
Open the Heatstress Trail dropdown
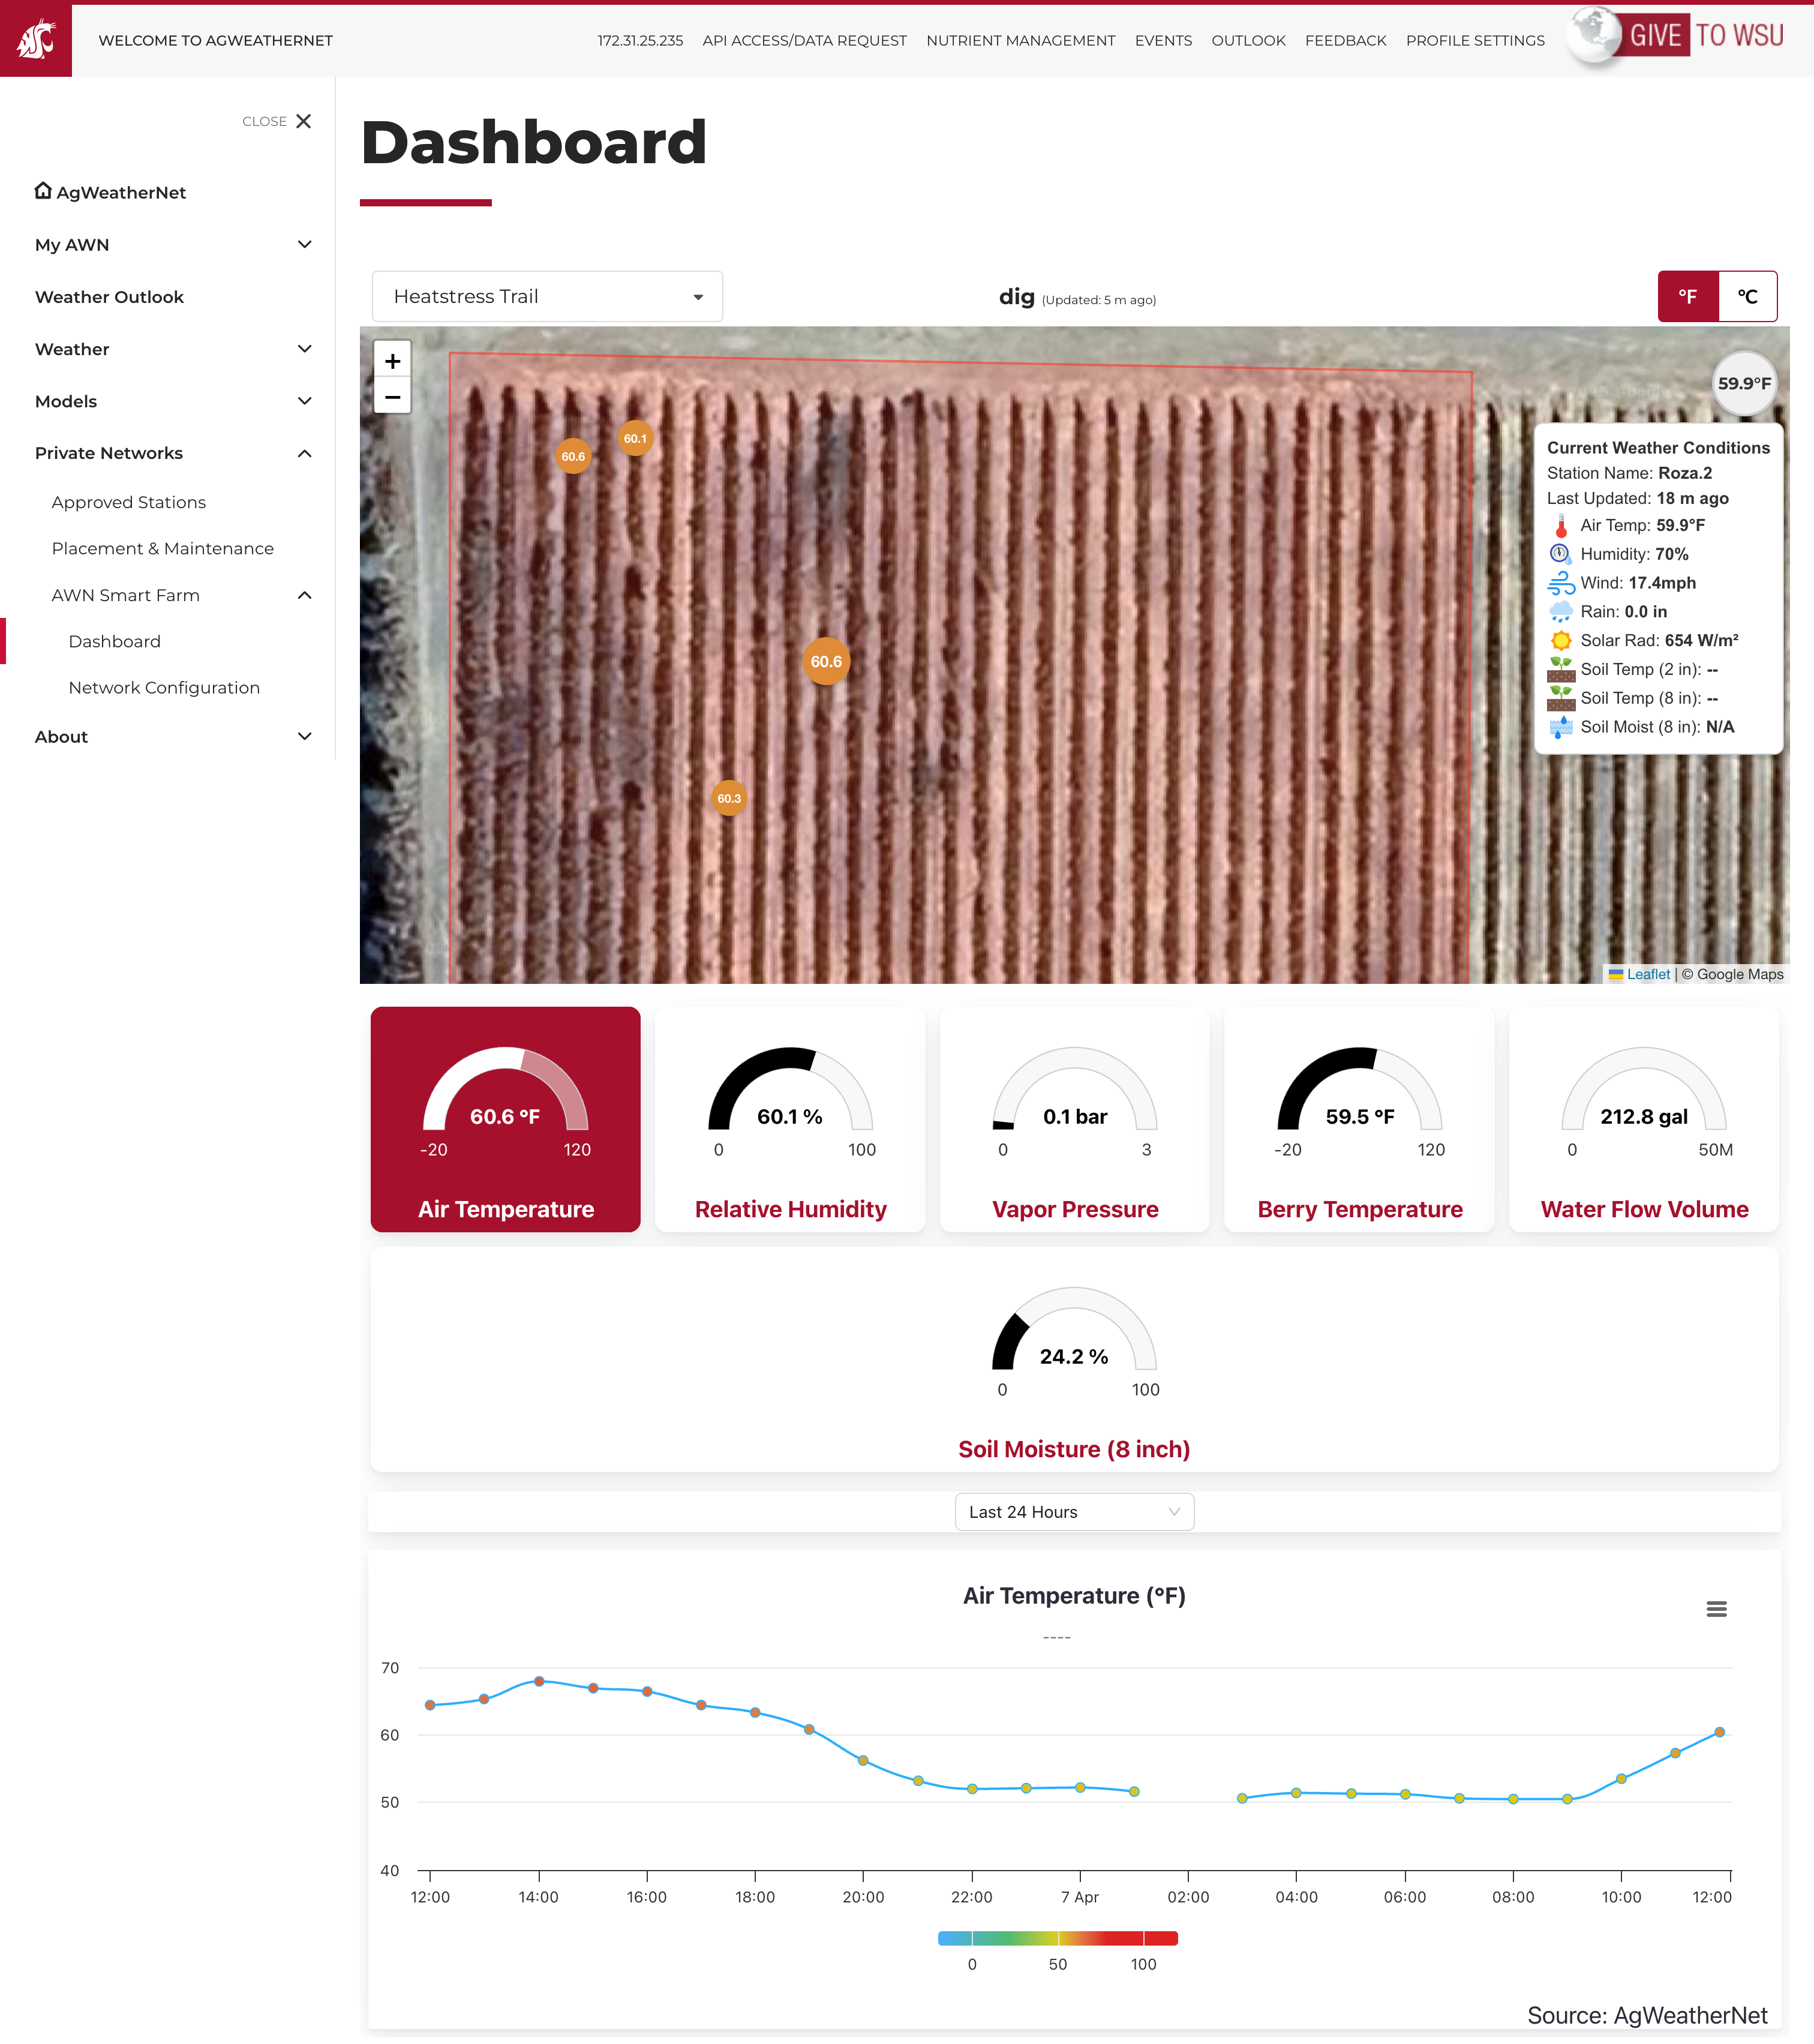[547, 296]
